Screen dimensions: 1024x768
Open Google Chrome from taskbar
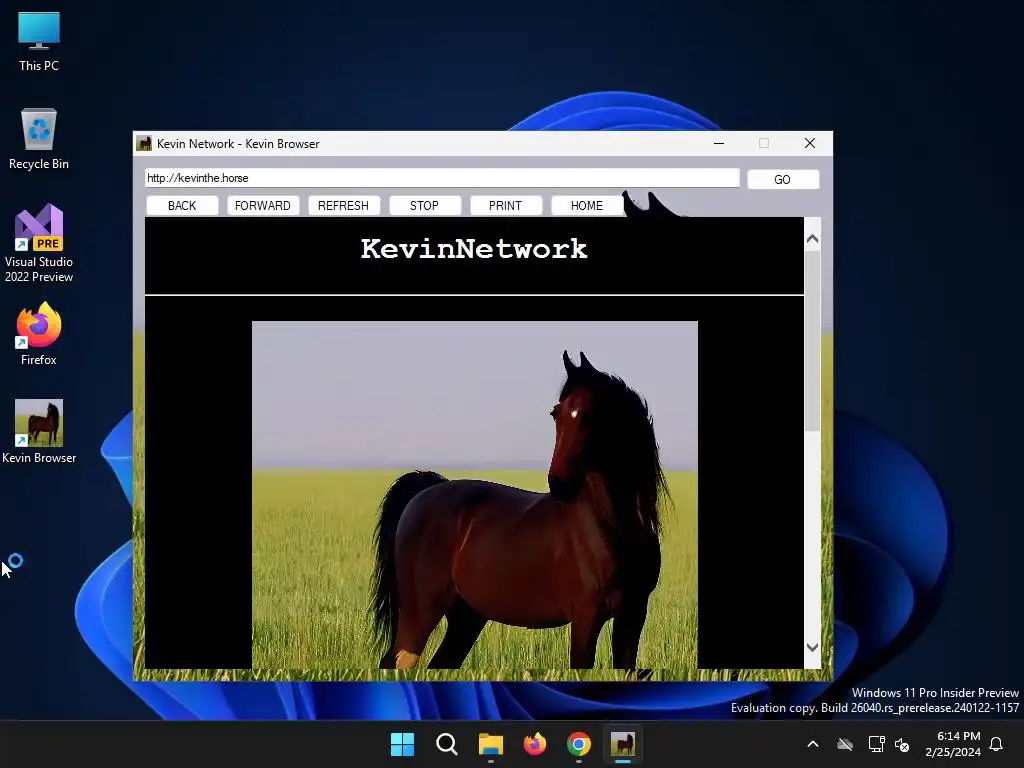coord(579,744)
